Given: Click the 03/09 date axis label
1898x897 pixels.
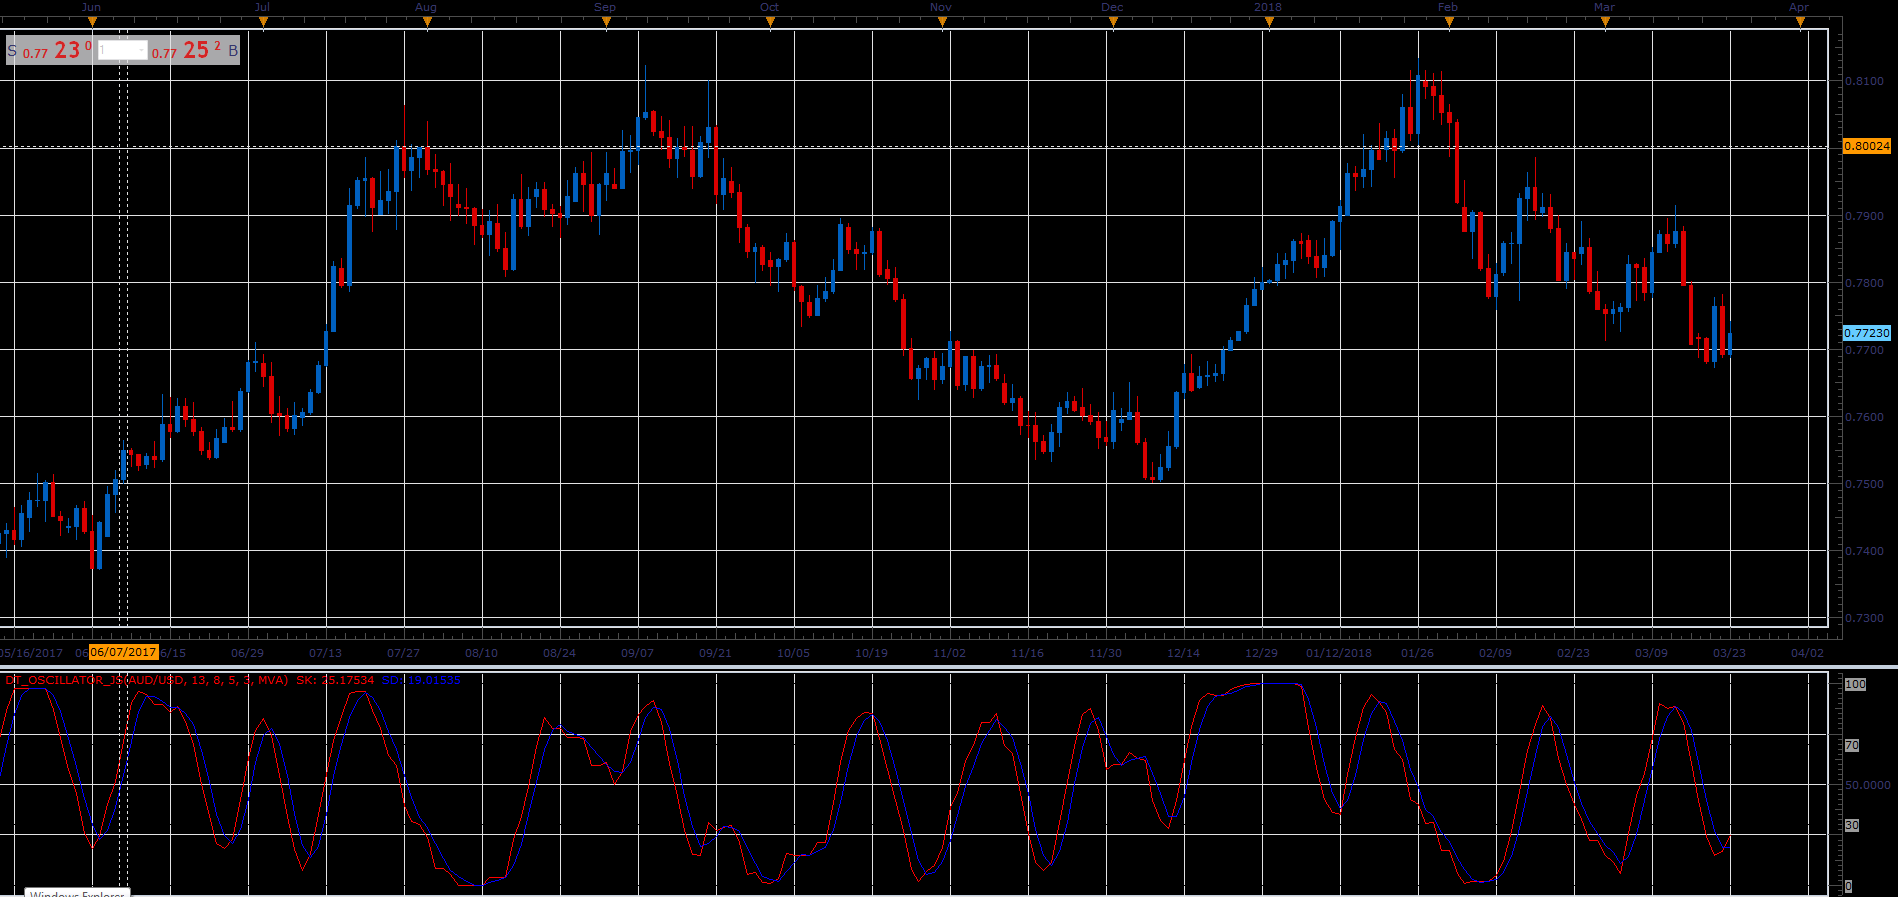Looking at the screenshot, I should click(1651, 653).
